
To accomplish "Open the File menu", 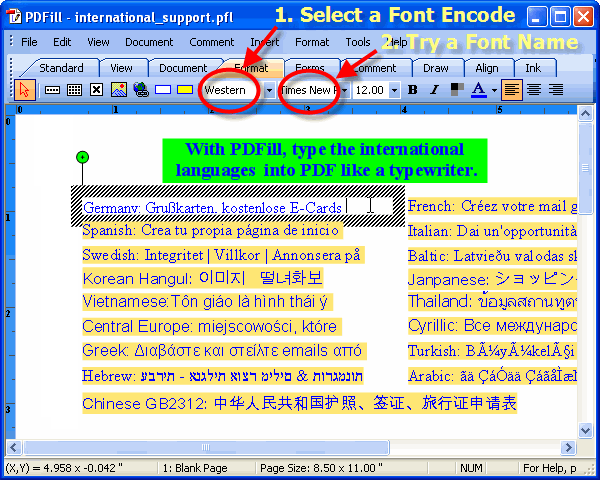I will click(x=29, y=42).
